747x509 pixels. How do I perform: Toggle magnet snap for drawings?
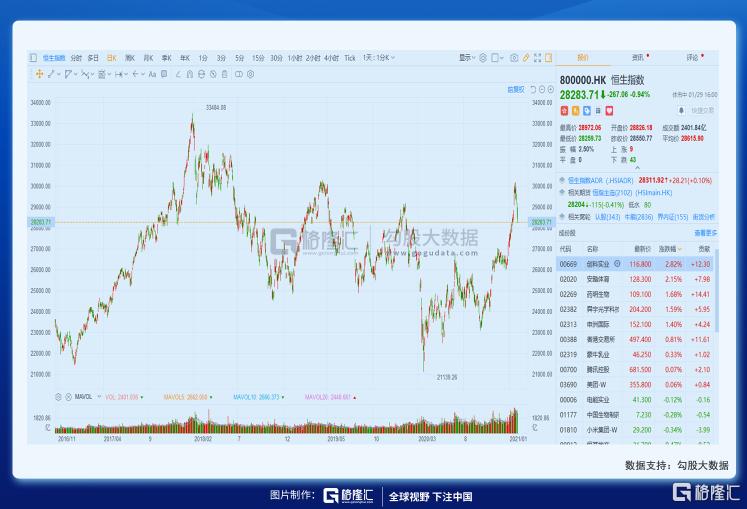click(x=190, y=74)
